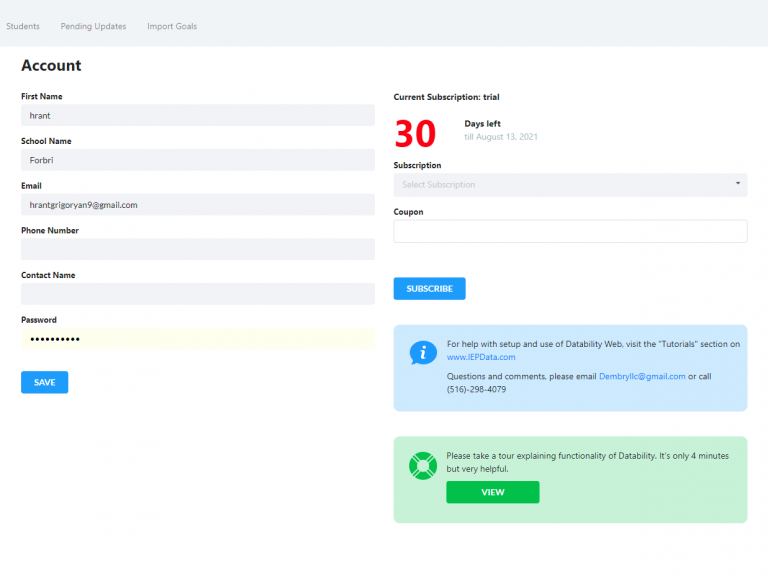Switch to Import Goals tab
This screenshot has height=576, width=768.
tap(172, 26)
